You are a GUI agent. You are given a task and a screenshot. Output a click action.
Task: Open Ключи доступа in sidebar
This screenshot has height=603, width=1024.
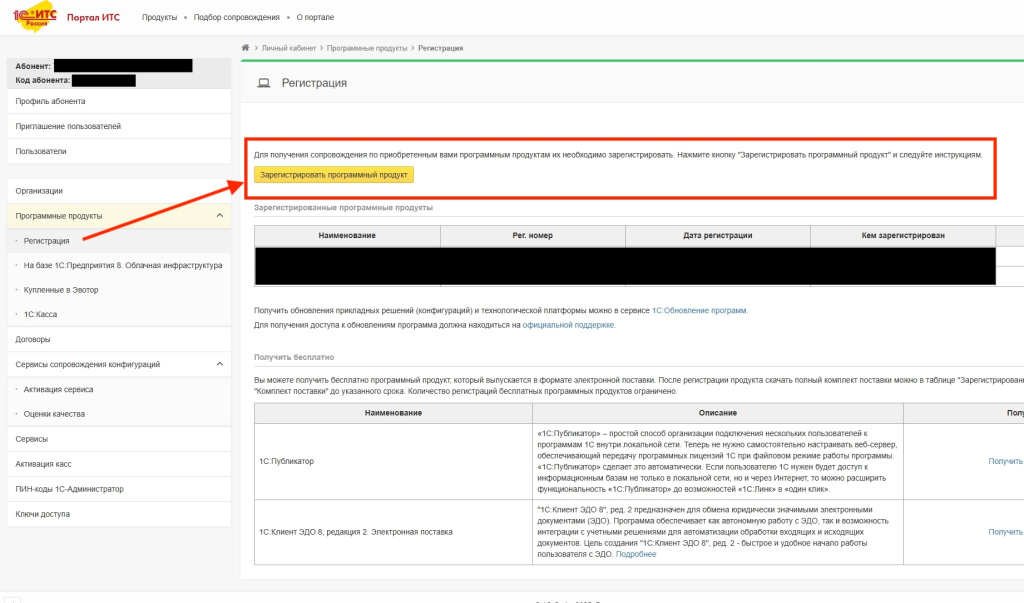[43, 514]
